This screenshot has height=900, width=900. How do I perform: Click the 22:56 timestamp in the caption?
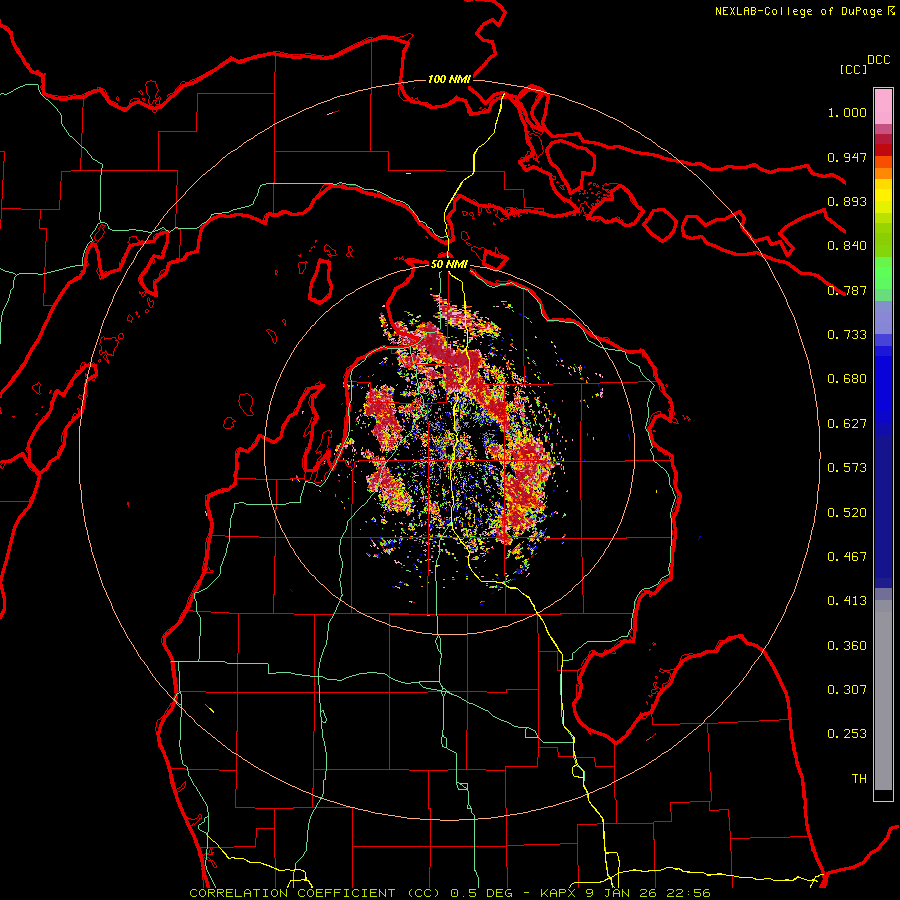click(x=690, y=893)
